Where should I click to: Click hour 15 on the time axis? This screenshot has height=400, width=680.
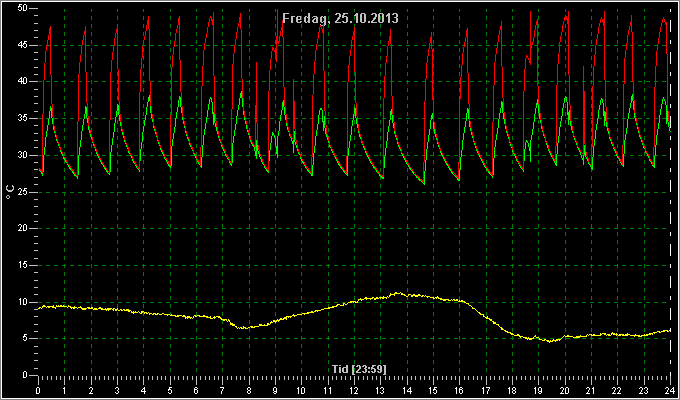(433, 391)
